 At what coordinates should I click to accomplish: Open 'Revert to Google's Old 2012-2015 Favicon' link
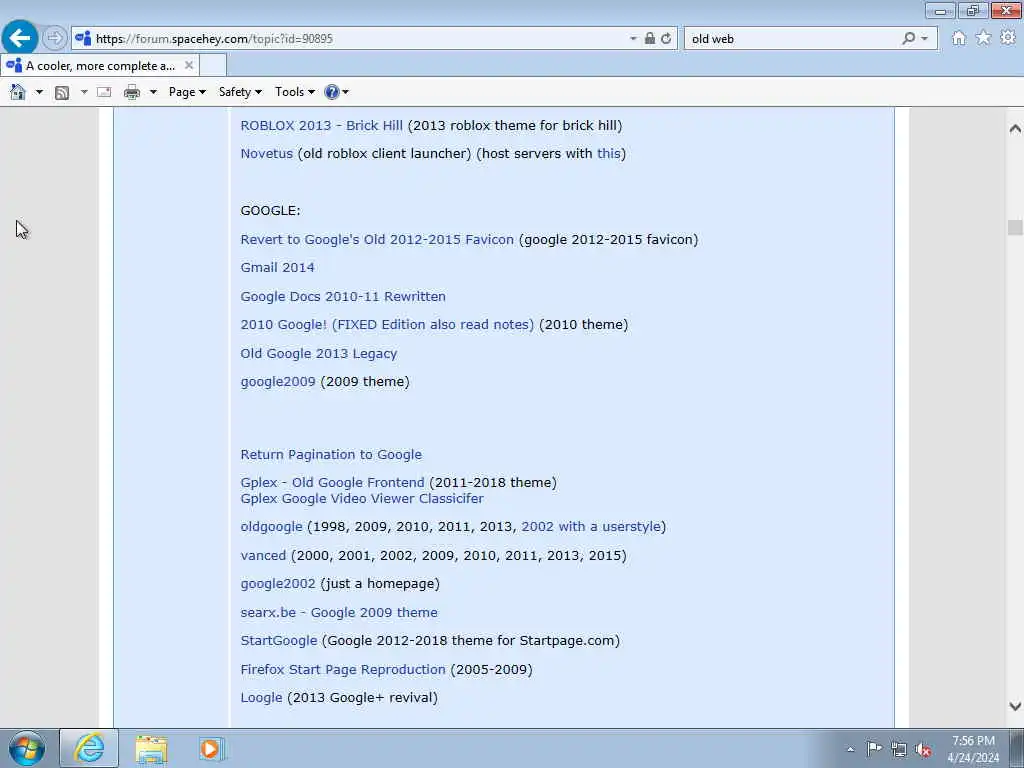377,240
